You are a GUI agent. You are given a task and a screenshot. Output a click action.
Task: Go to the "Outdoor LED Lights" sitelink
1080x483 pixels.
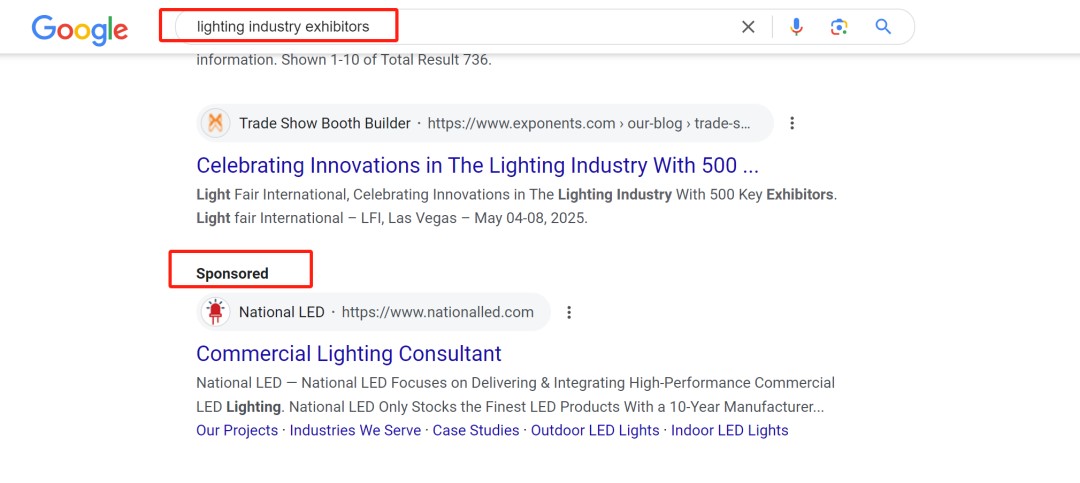[595, 430]
